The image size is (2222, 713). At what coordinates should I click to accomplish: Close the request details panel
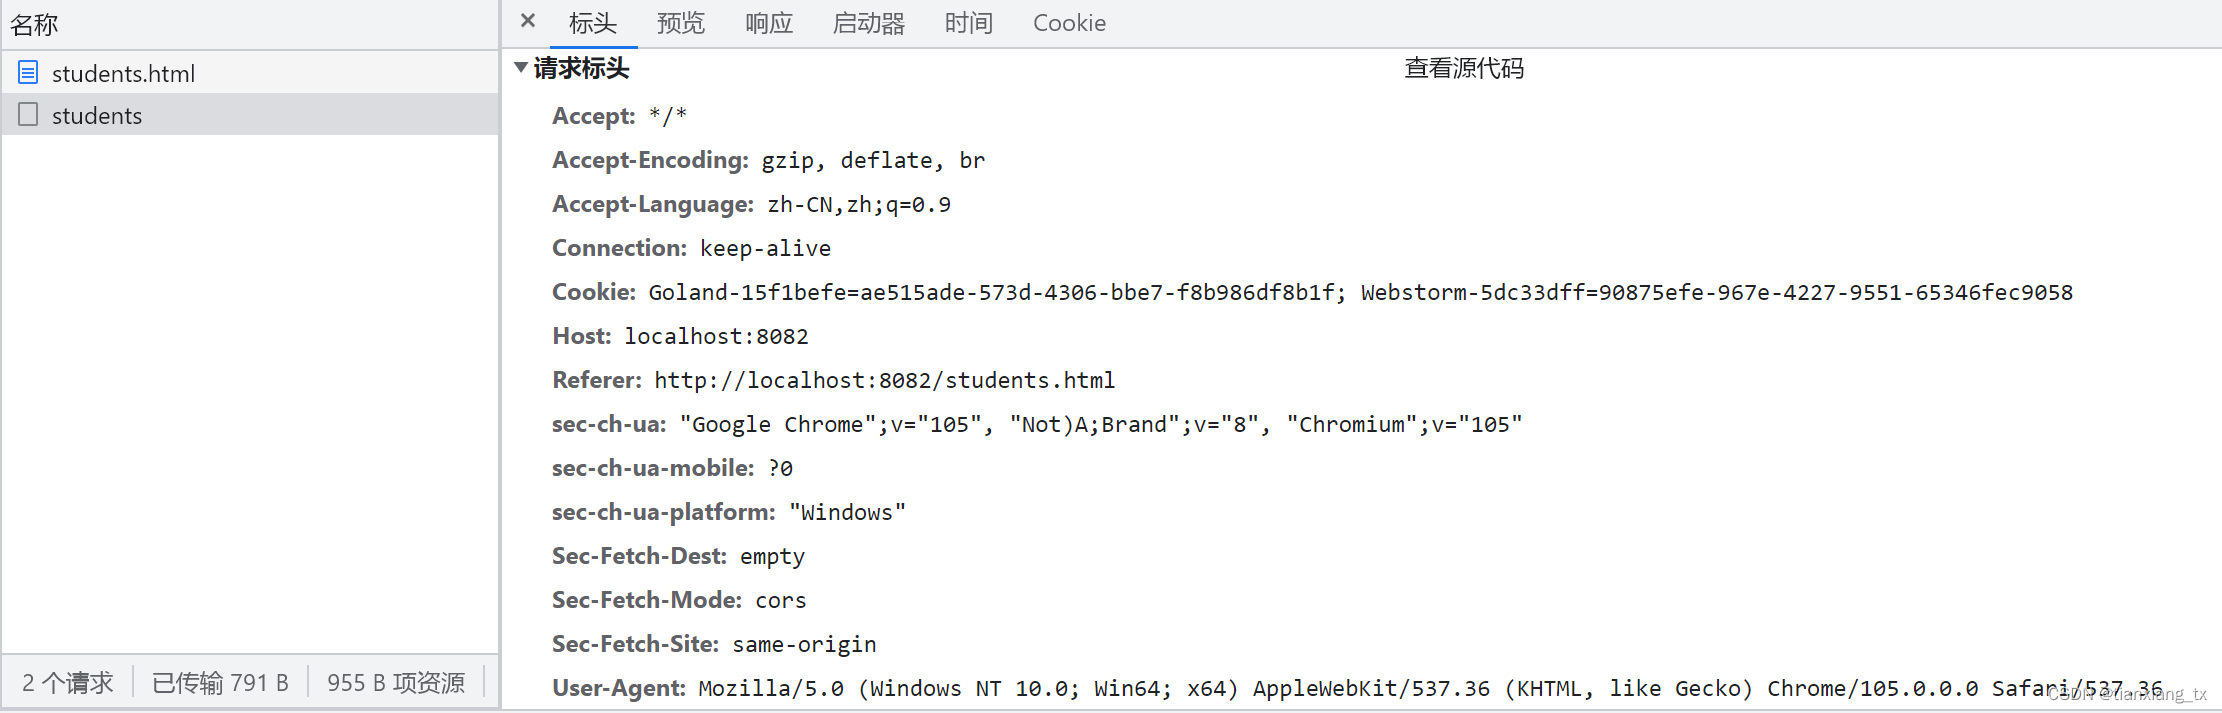pos(528,21)
